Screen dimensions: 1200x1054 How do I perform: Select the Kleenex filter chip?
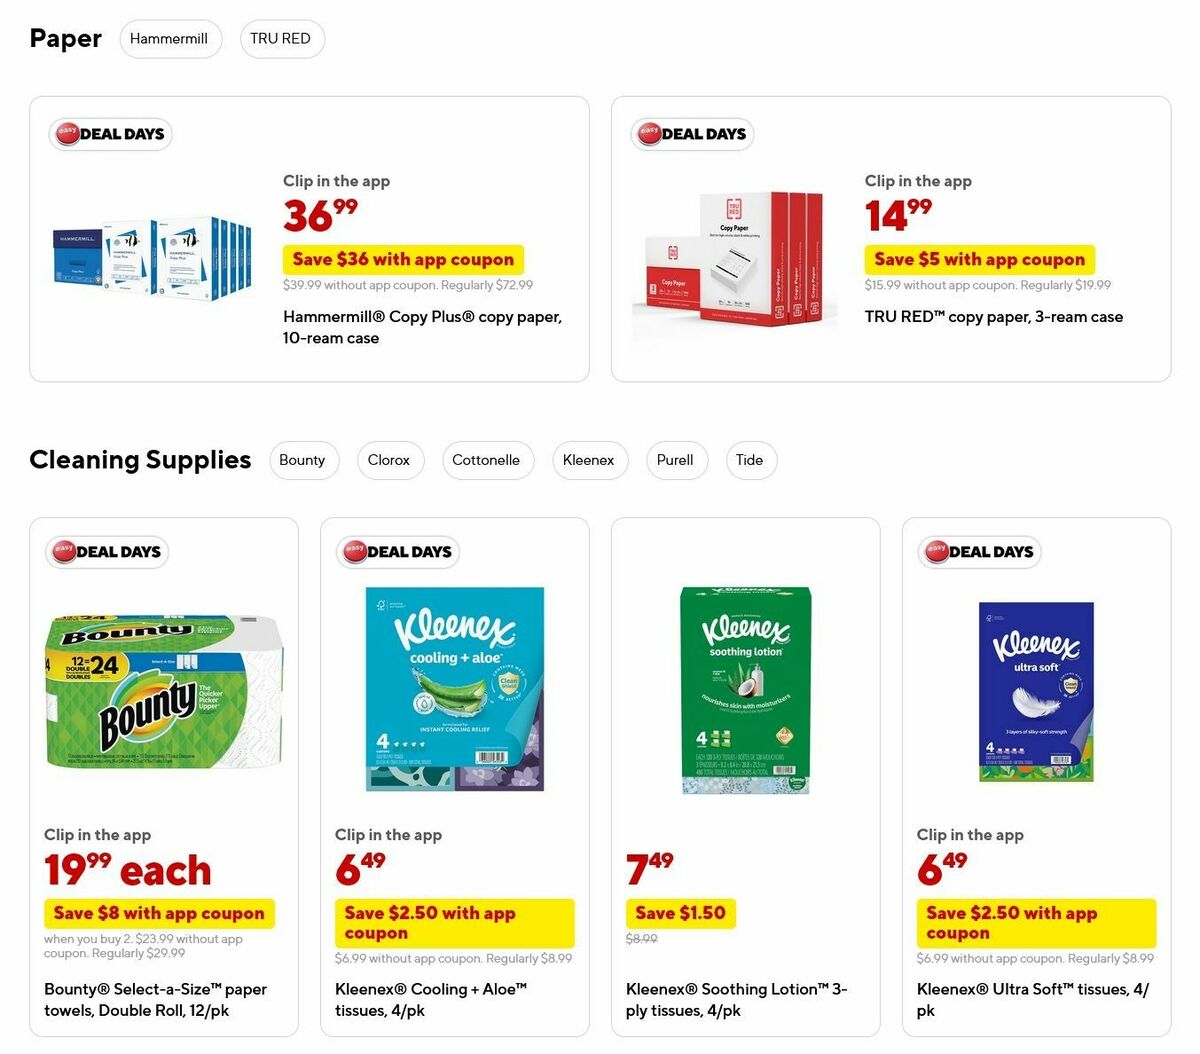click(589, 460)
